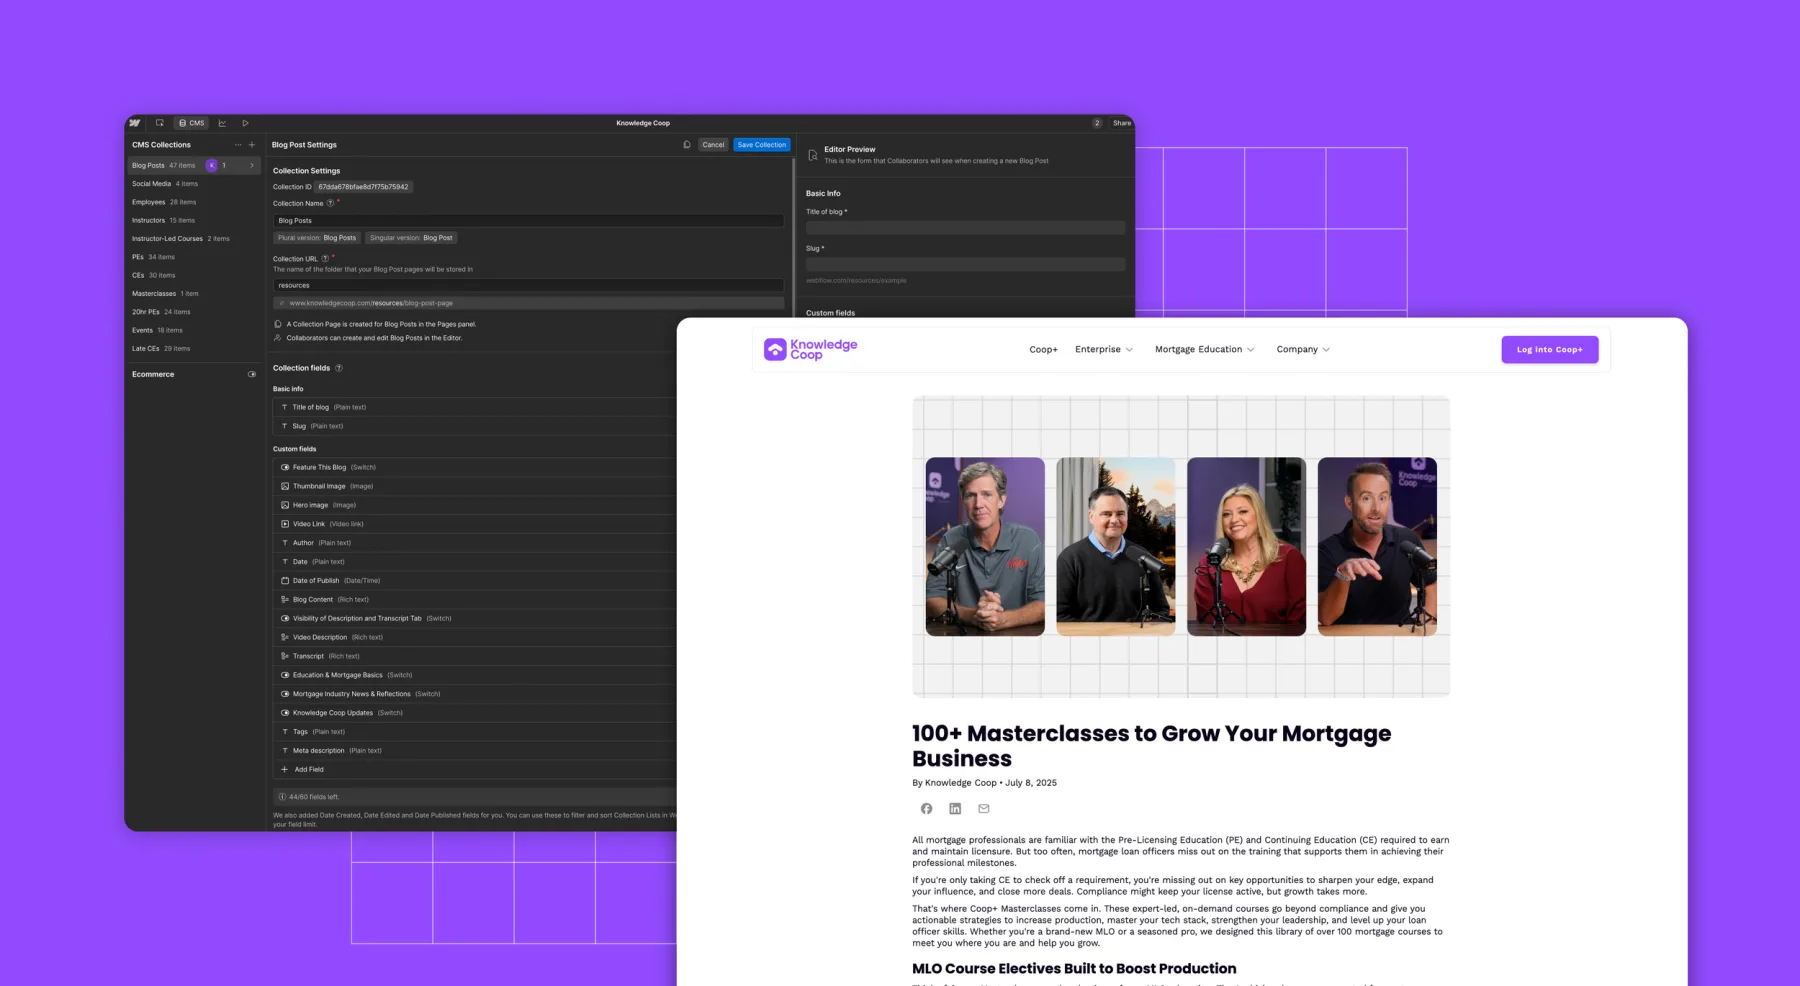Image resolution: width=1800 pixels, height=986 pixels.
Task: Click the Collection Name help icon
Action: 331,203
